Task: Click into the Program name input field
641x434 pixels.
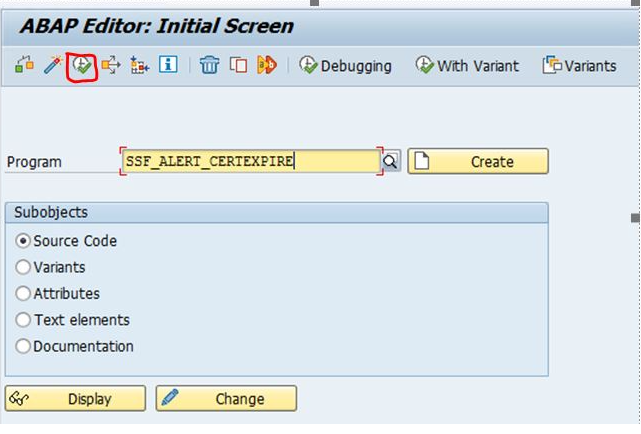Action: (x=250, y=161)
